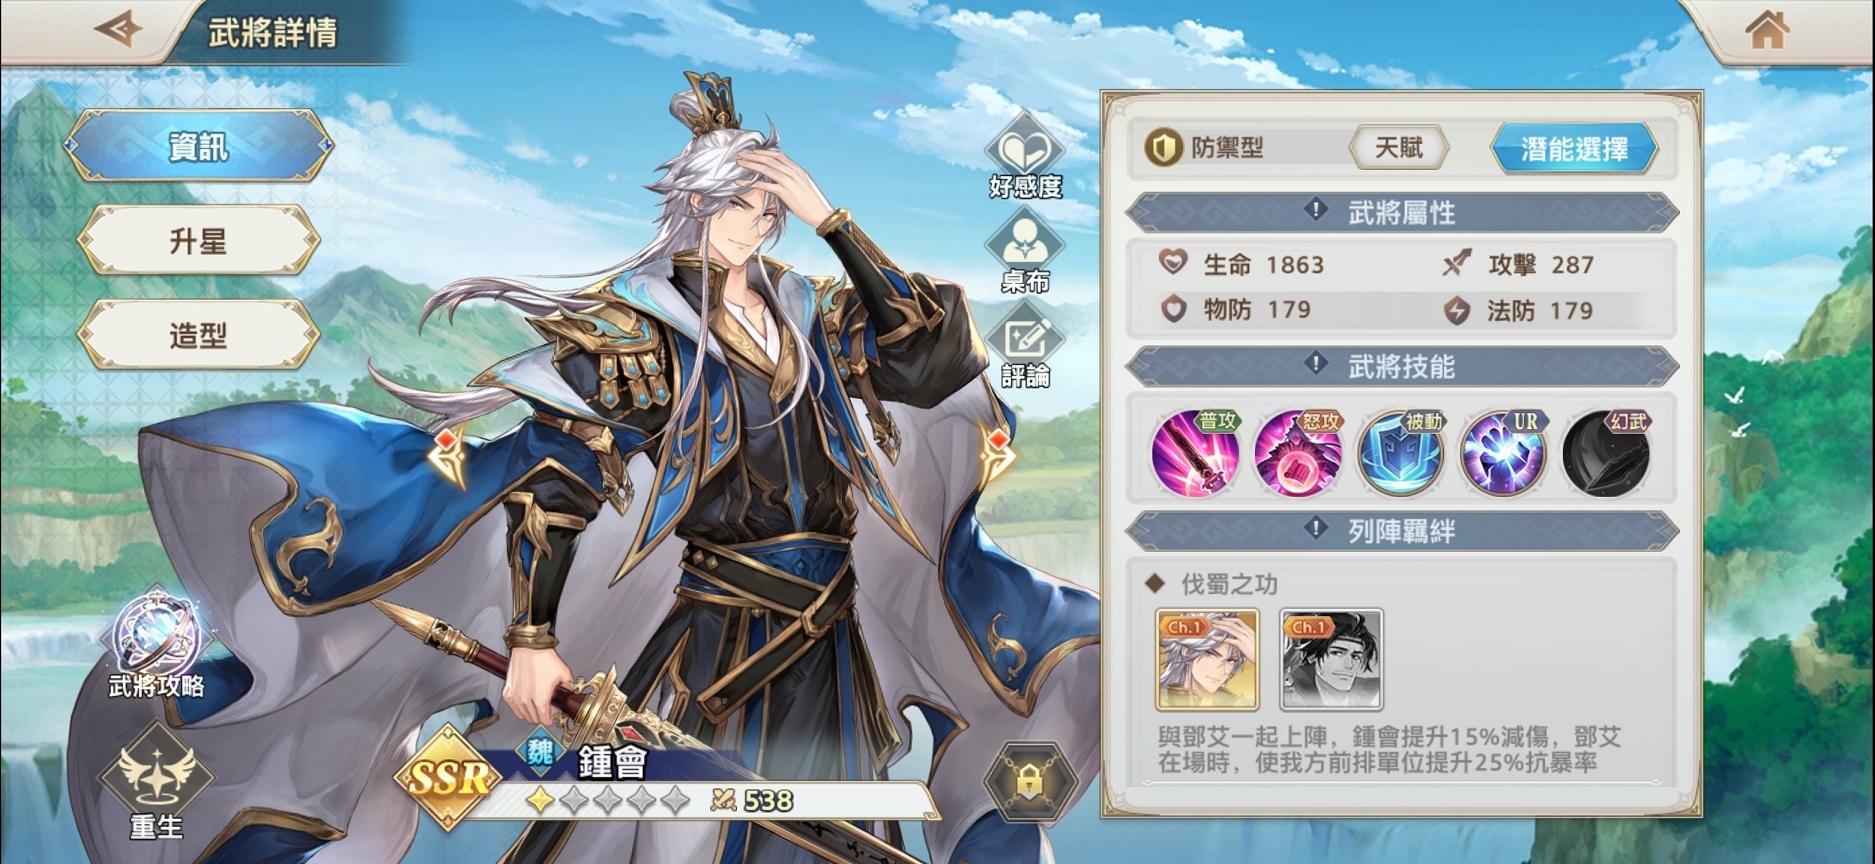
Task: View the 怒攻 skill icon
Action: click(x=1298, y=453)
